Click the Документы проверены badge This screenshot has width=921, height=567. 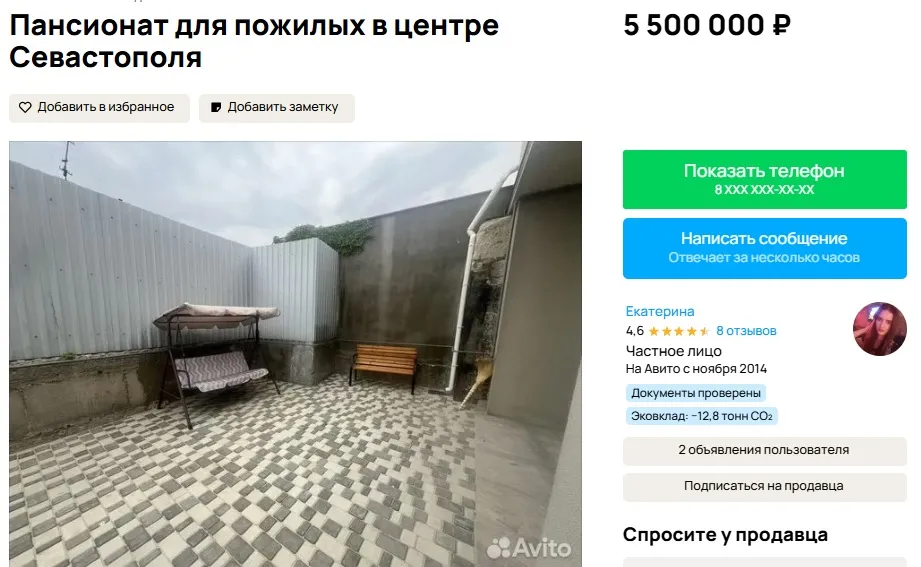[696, 393]
